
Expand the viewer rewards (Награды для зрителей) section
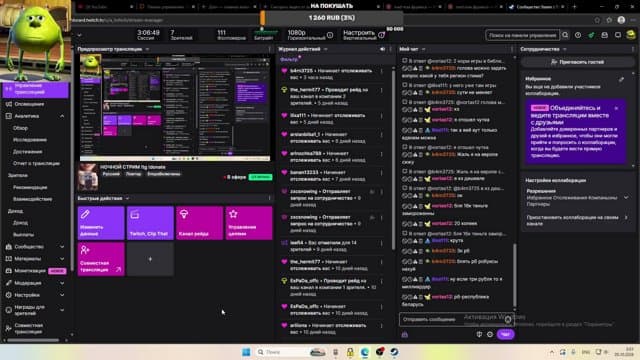(62, 310)
